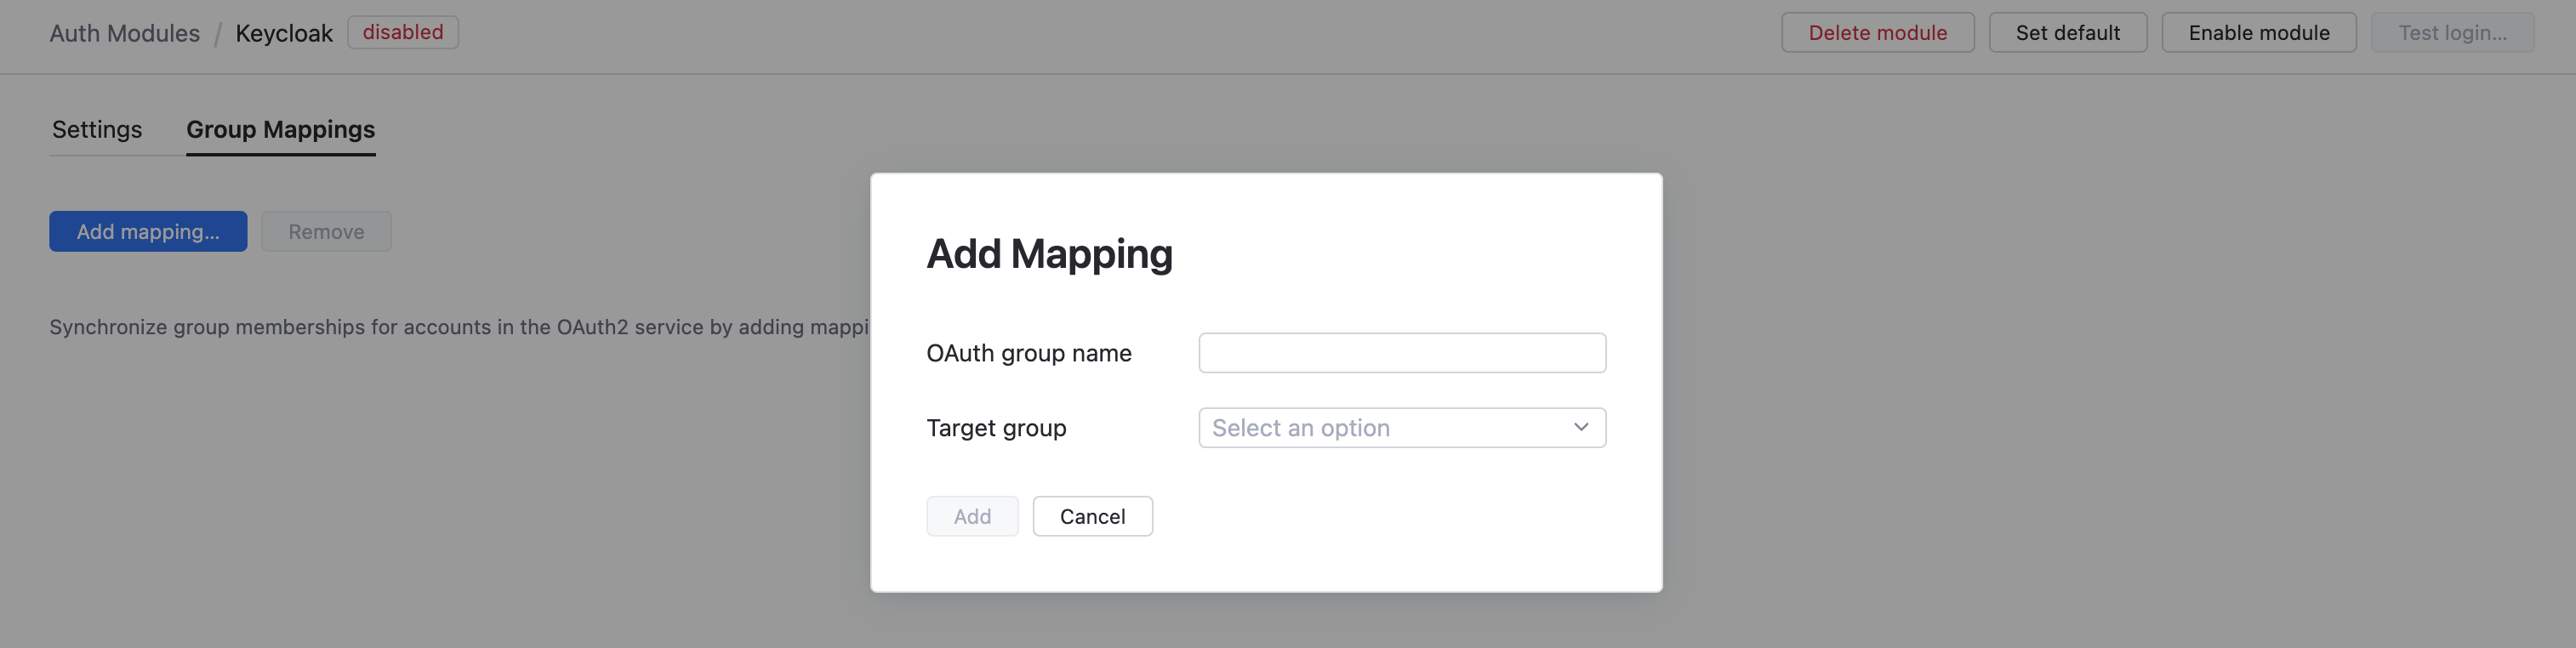
Task: Click the Target group dropdown chevron arrow
Action: (1580, 427)
